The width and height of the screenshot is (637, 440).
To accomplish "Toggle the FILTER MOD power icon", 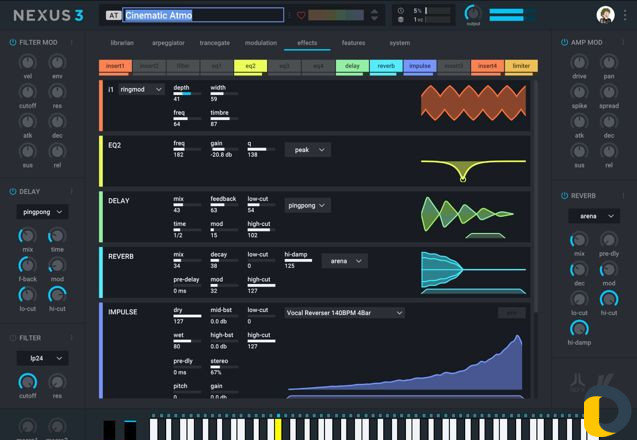I will coord(13,42).
